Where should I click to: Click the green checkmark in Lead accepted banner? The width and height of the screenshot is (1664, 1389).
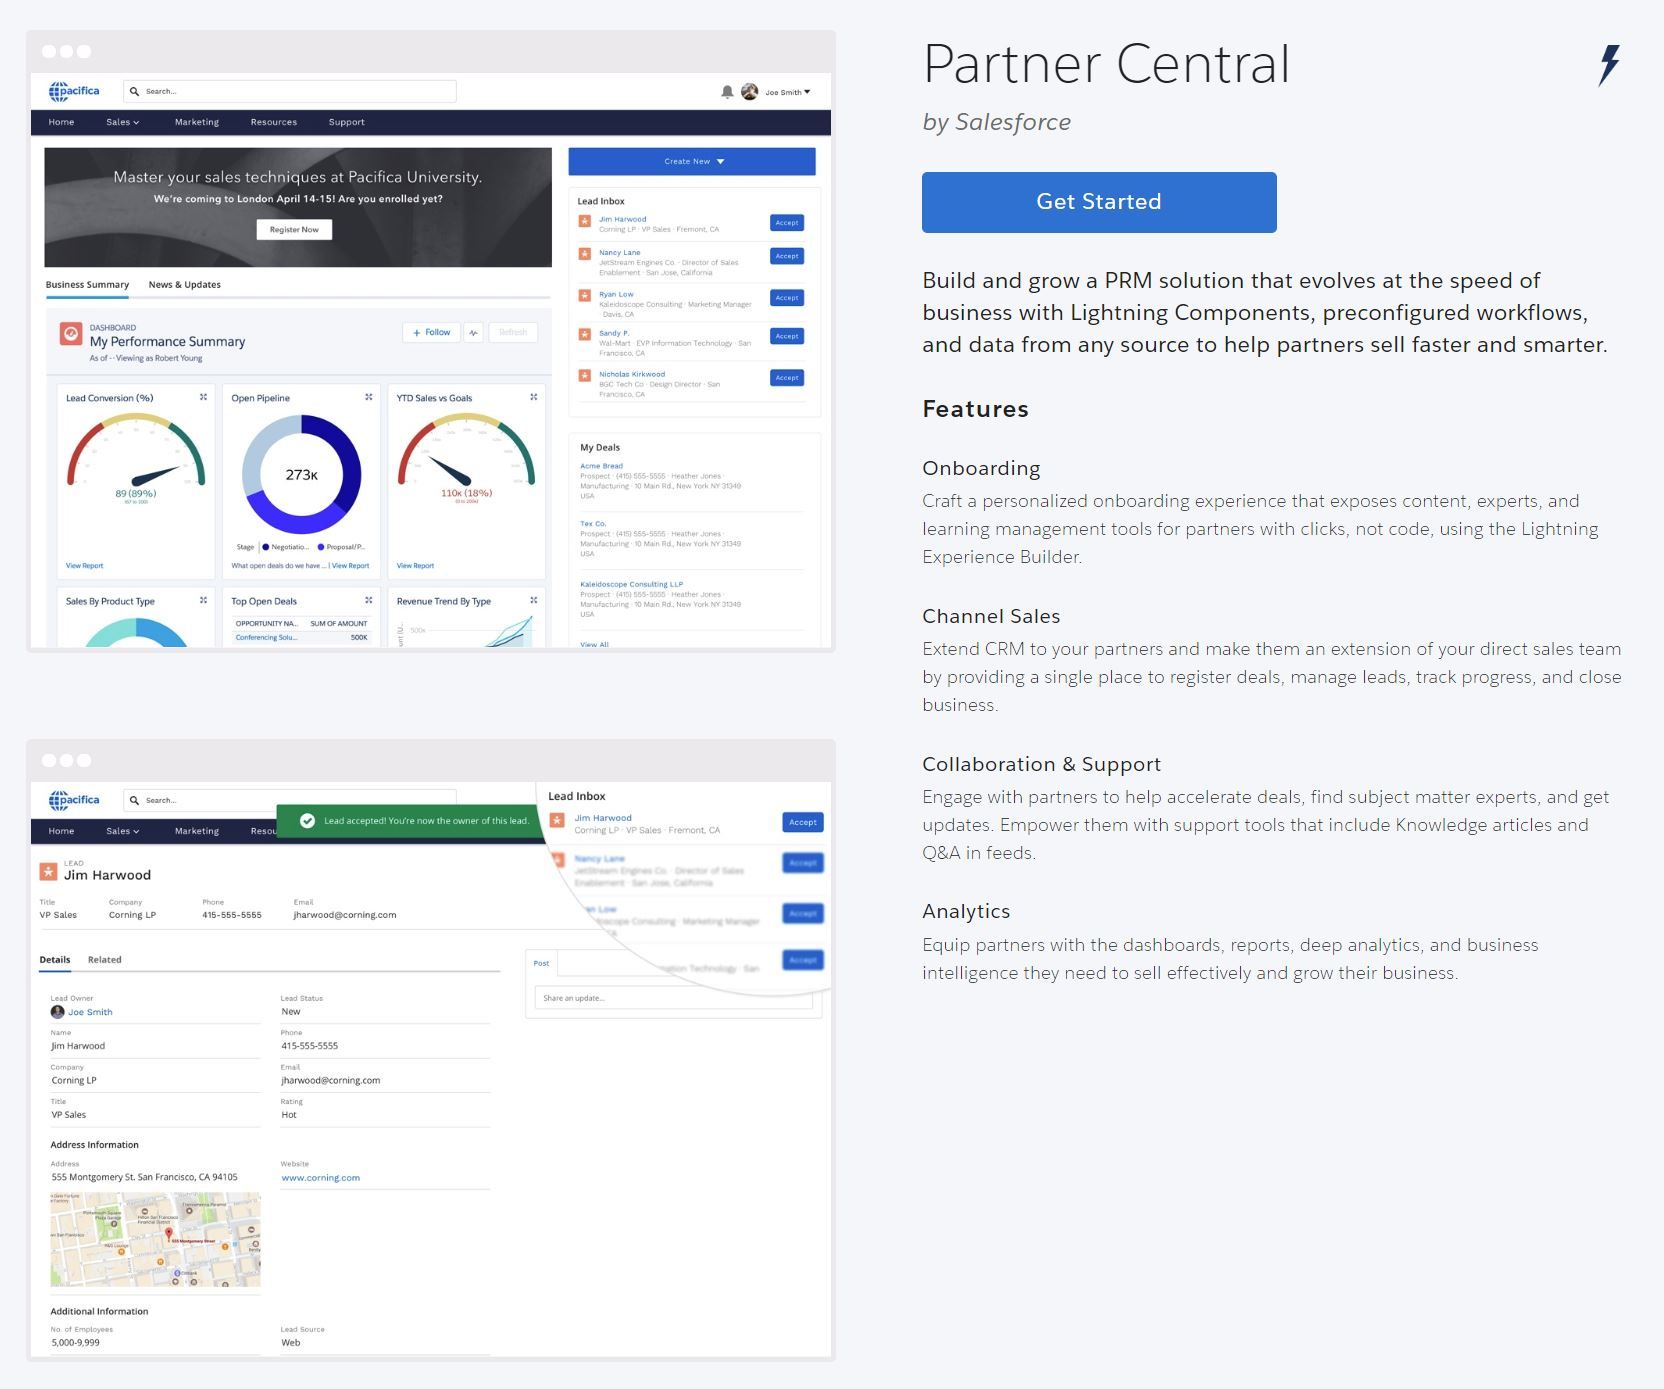coord(307,821)
